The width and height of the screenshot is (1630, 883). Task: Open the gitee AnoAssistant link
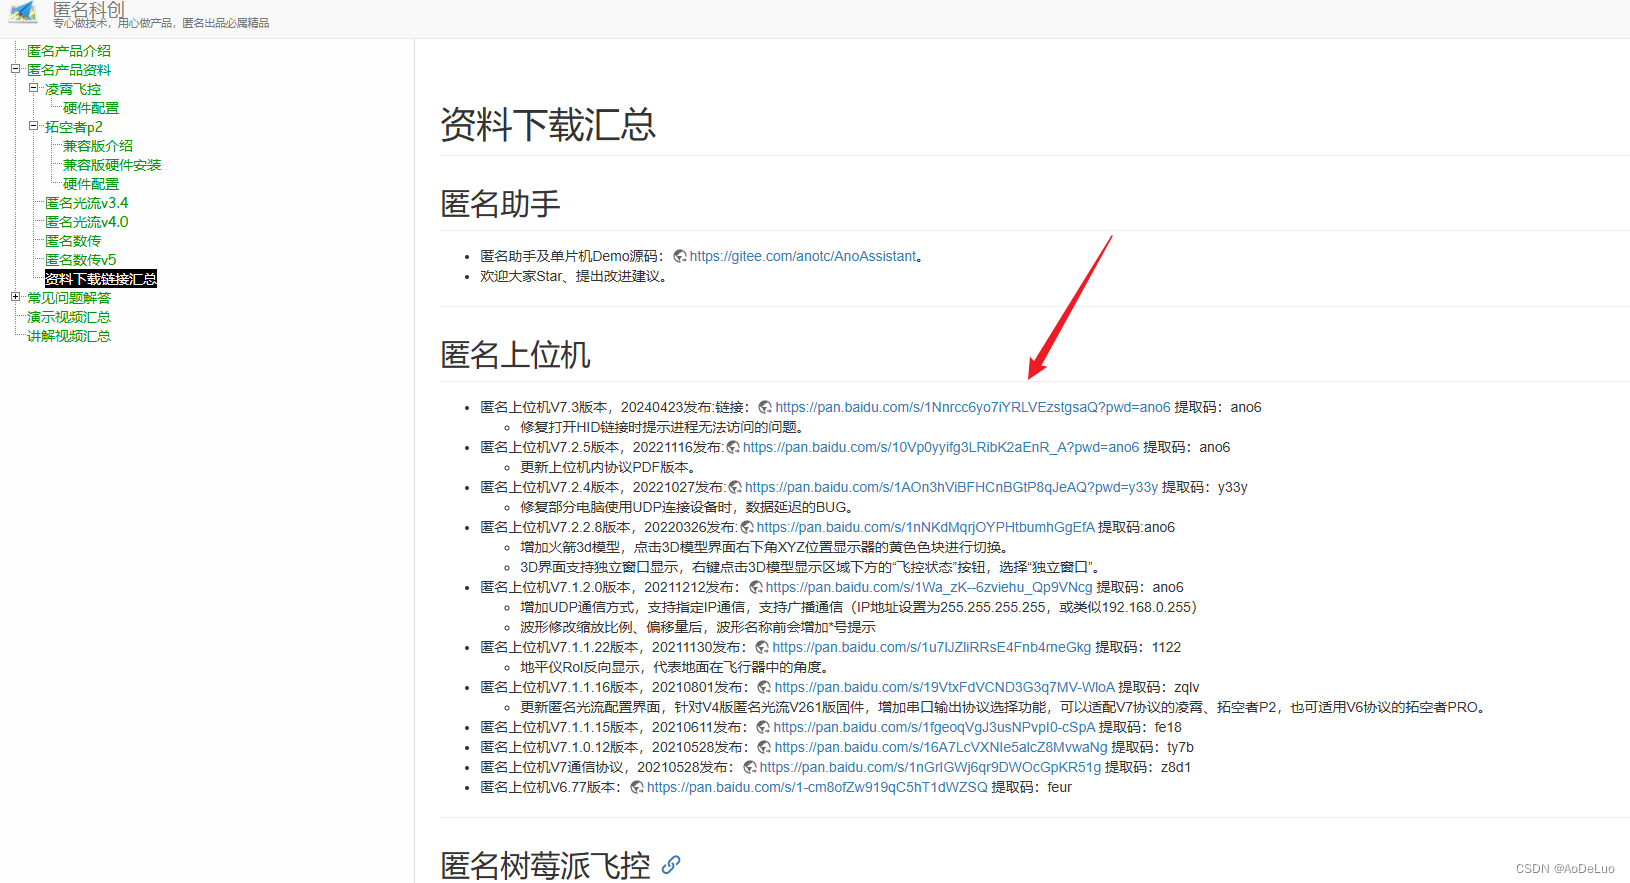click(x=803, y=257)
